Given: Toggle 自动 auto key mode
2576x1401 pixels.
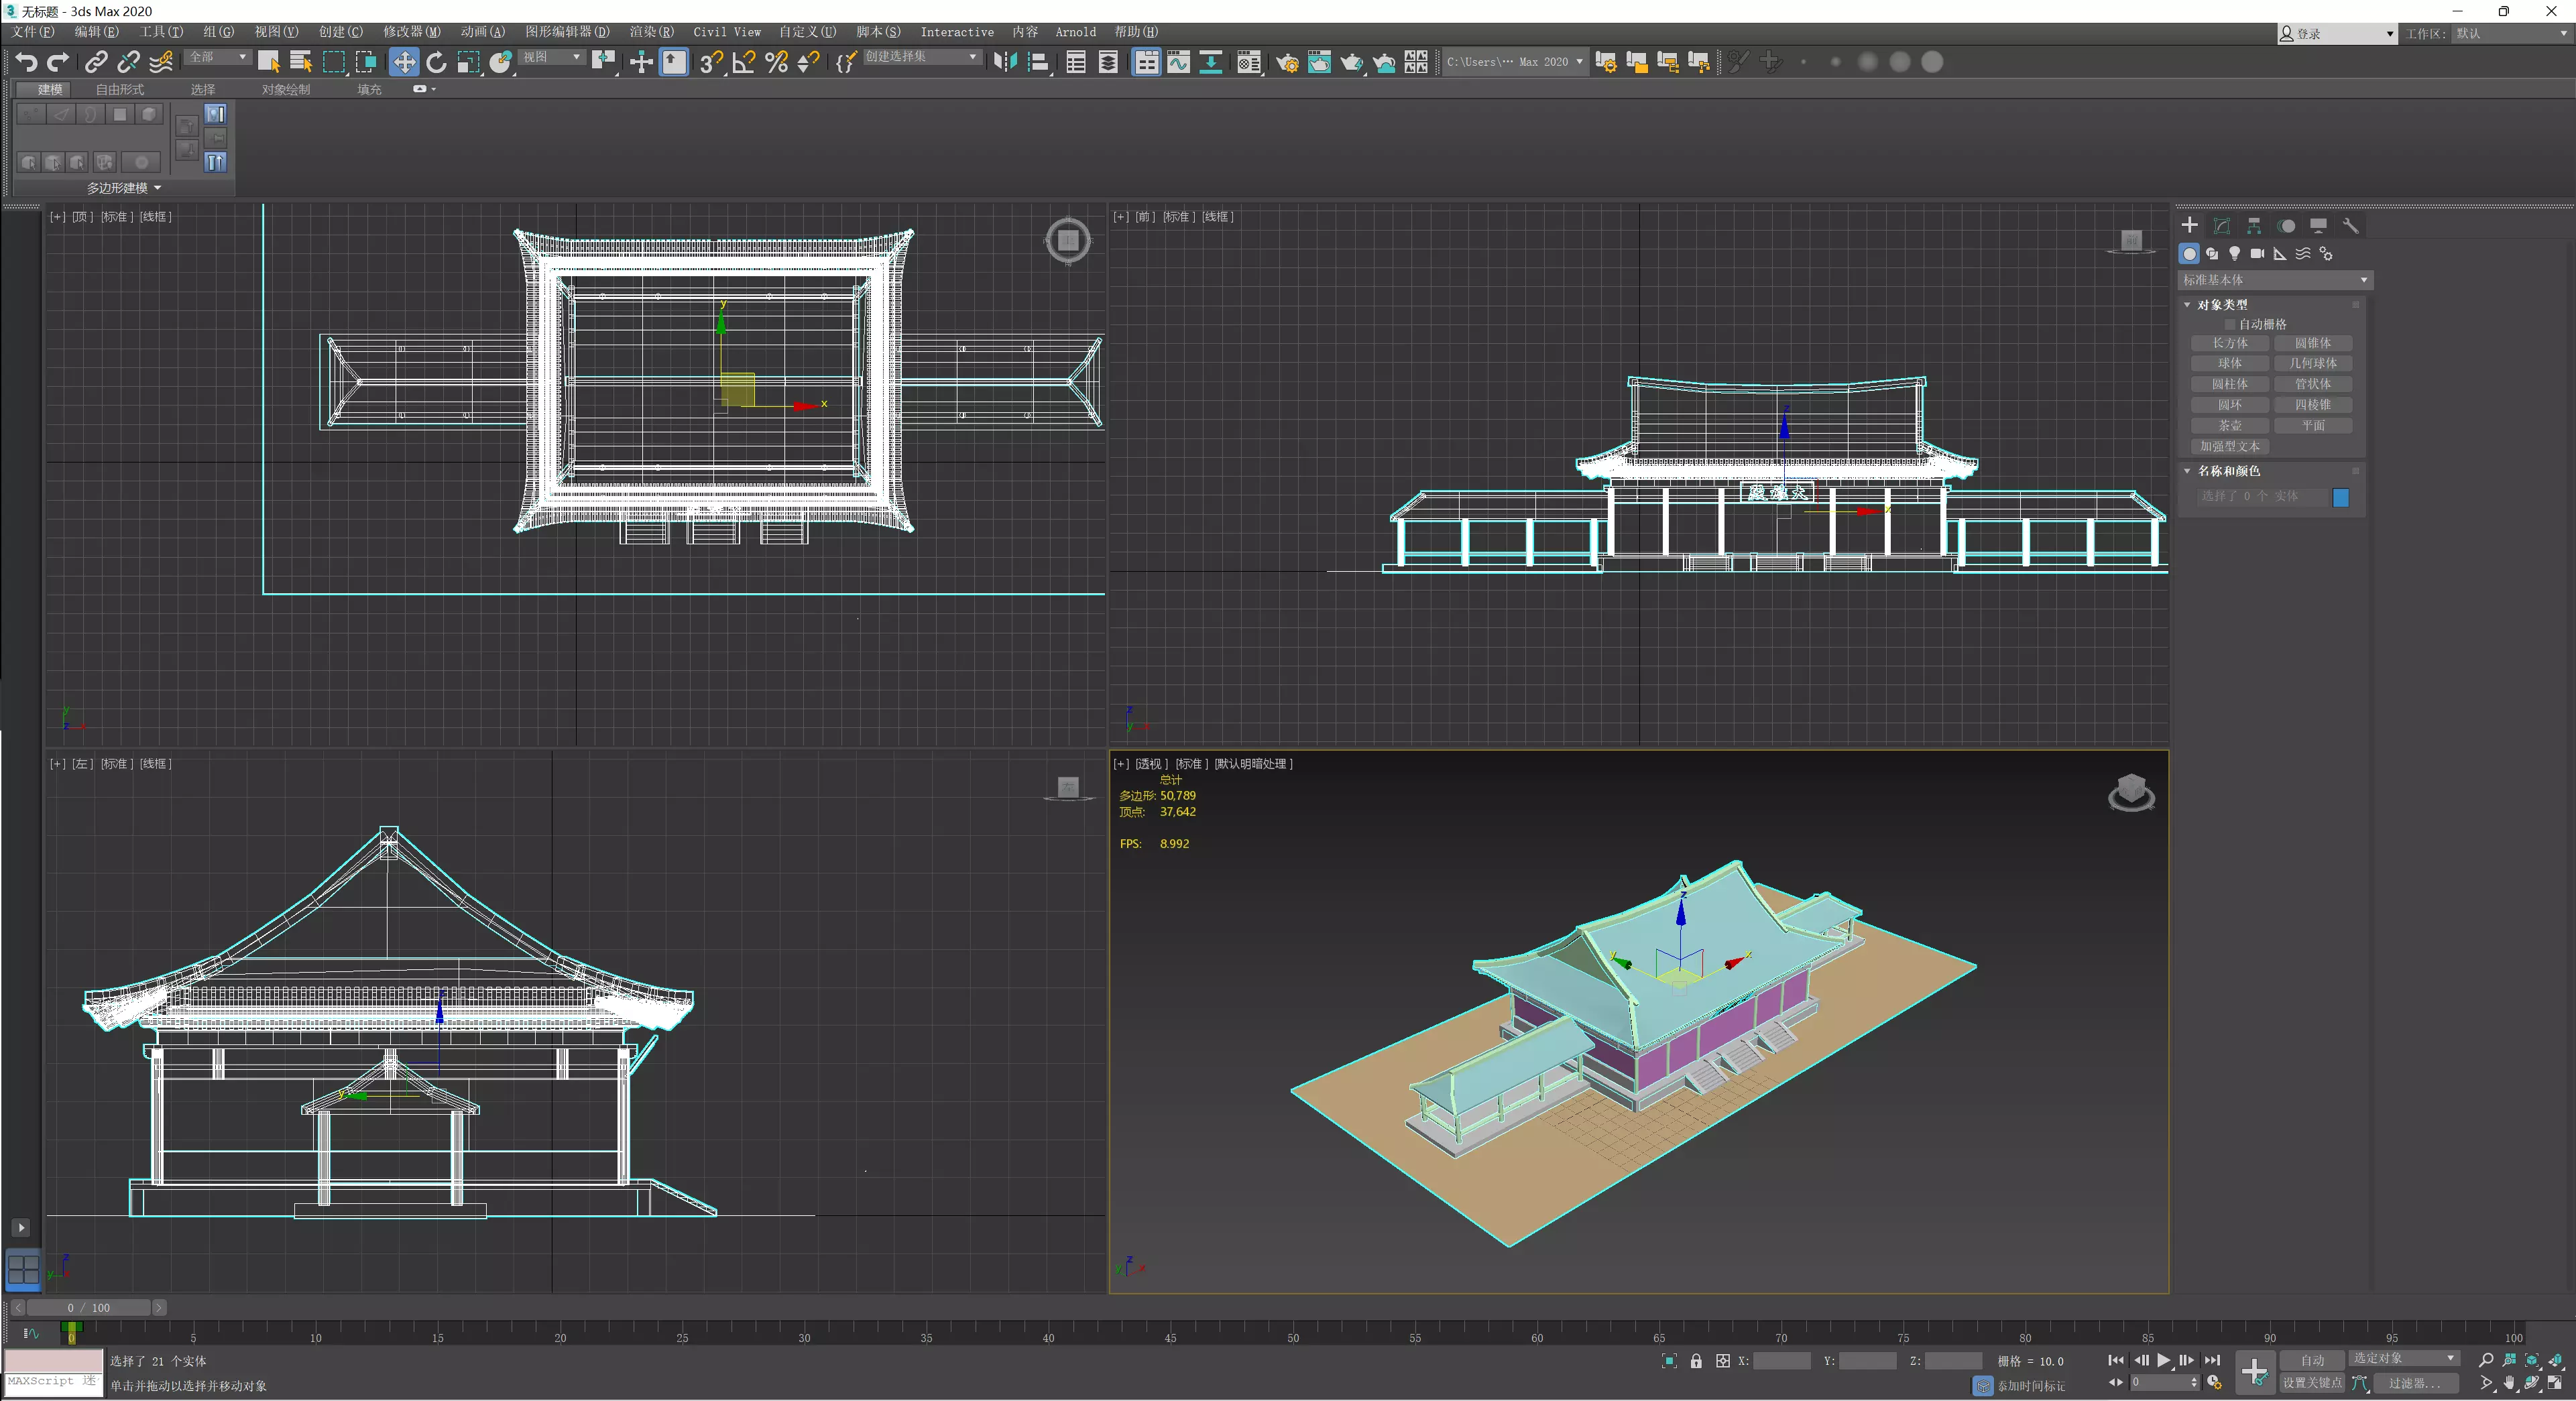Looking at the screenshot, I should click(2312, 1360).
